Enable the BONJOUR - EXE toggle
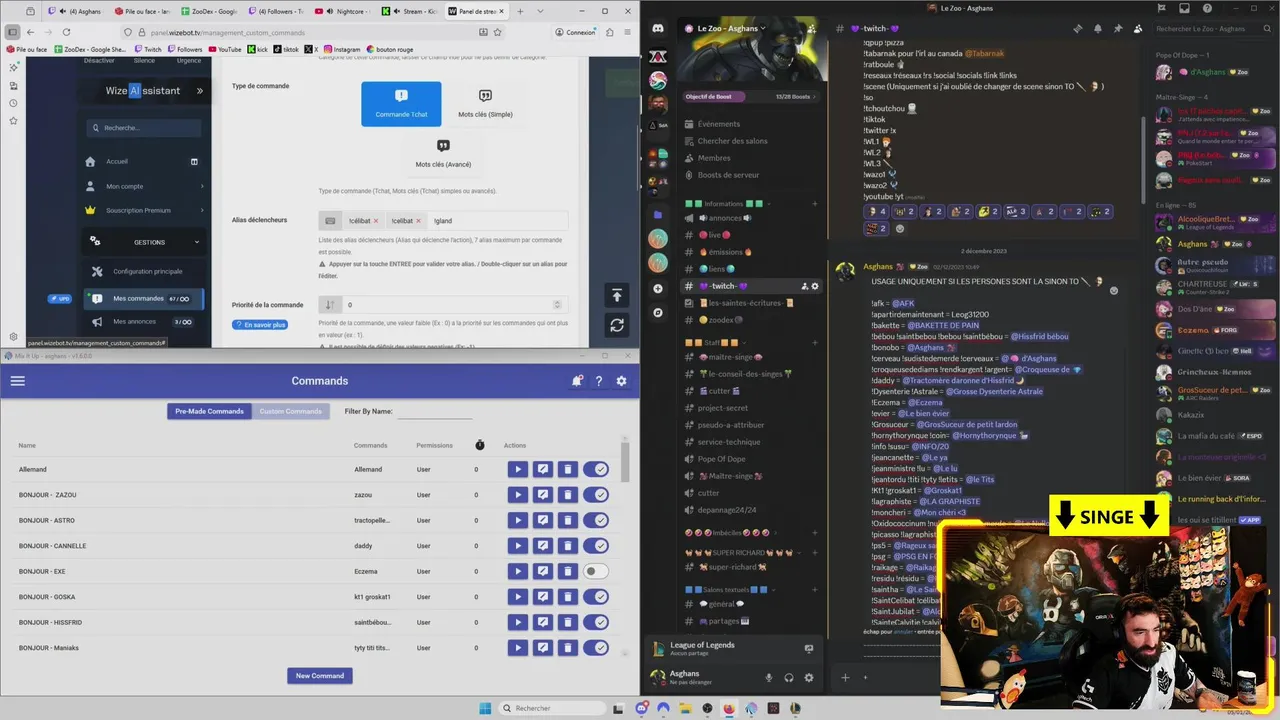 (x=596, y=571)
